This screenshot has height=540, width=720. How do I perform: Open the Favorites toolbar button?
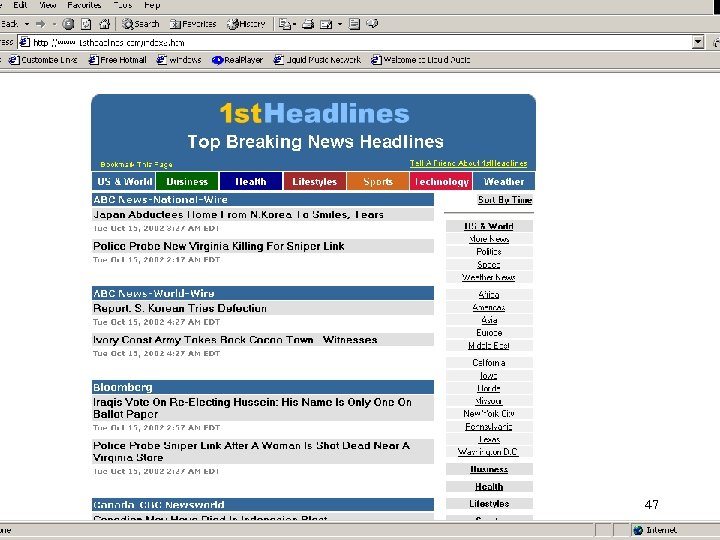coord(193,24)
